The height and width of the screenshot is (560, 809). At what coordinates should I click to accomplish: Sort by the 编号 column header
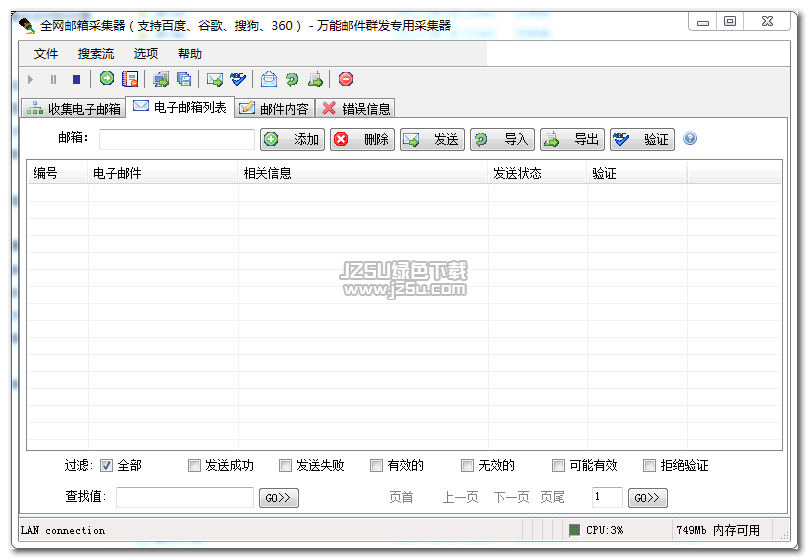click(58, 173)
